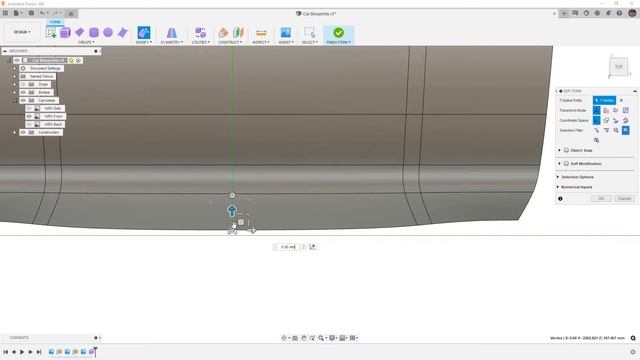Open the Utilities menu

click(x=200, y=42)
